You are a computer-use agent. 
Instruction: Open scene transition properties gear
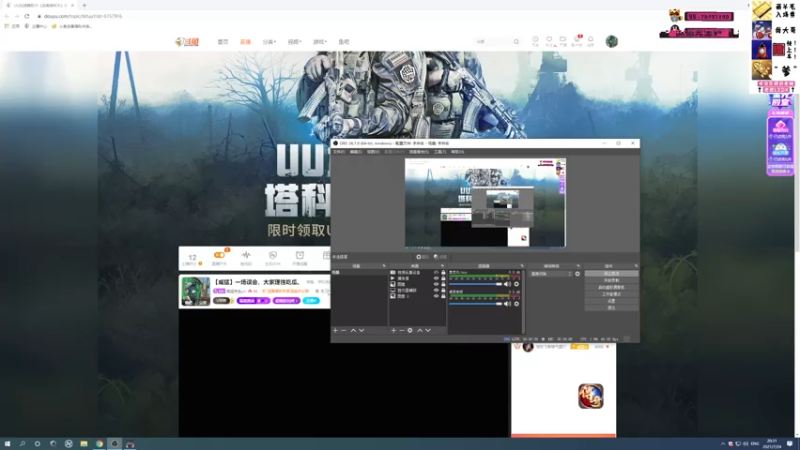577,274
